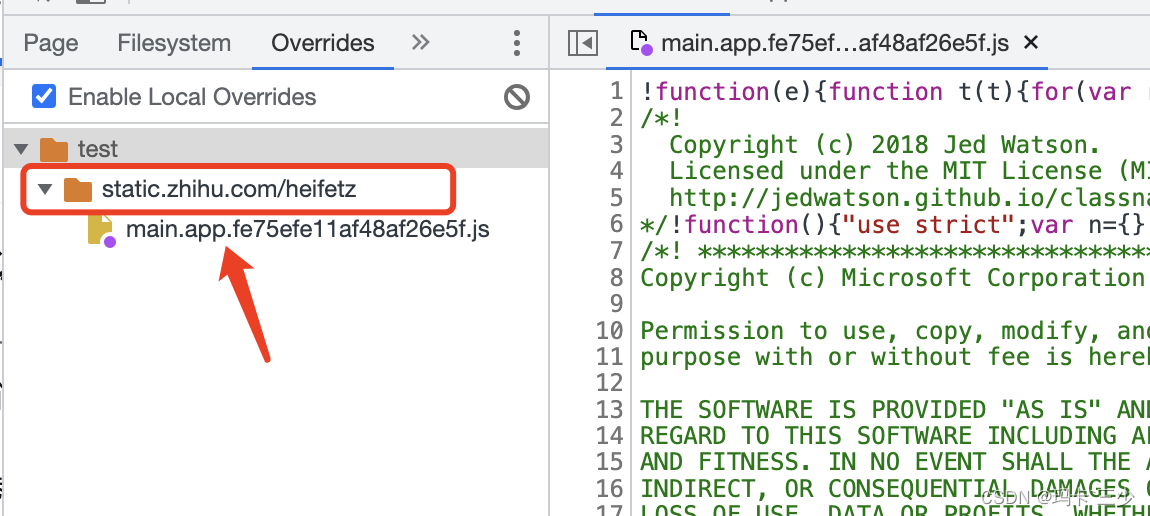Collapse the test folder arrow
Screen dimensions: 1150x516
(x=22, y=150)
